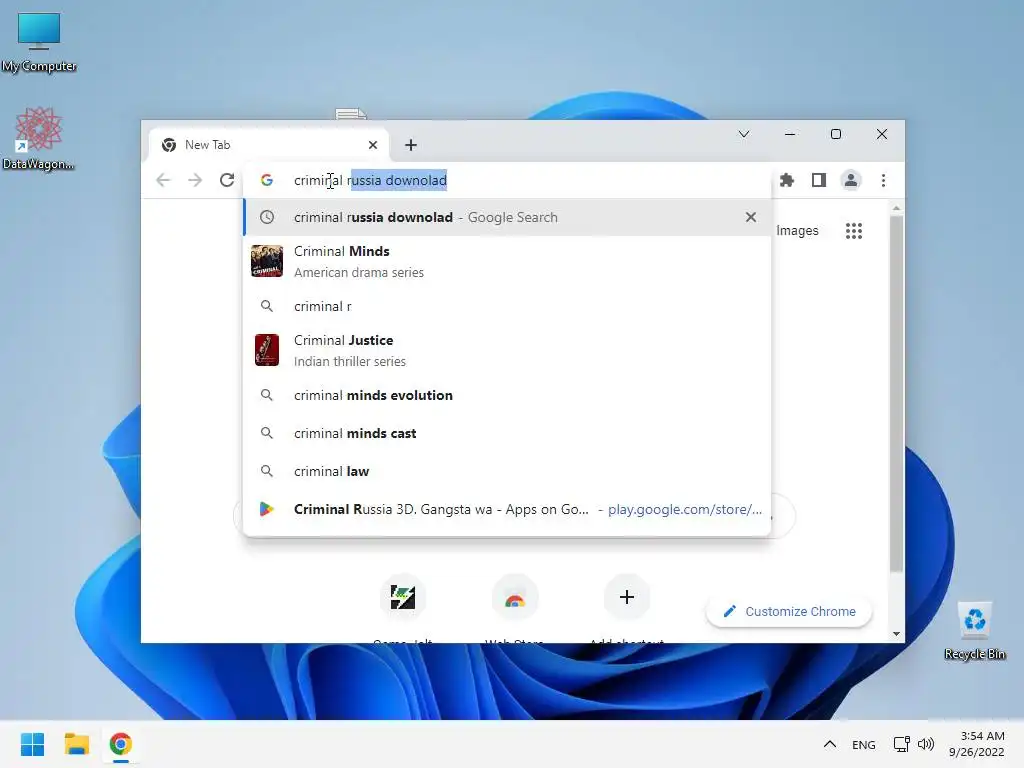Viewport: 1024px width, 768px height.
Task: Click the Play Store icon in suggestions
Action: point(266,509)
